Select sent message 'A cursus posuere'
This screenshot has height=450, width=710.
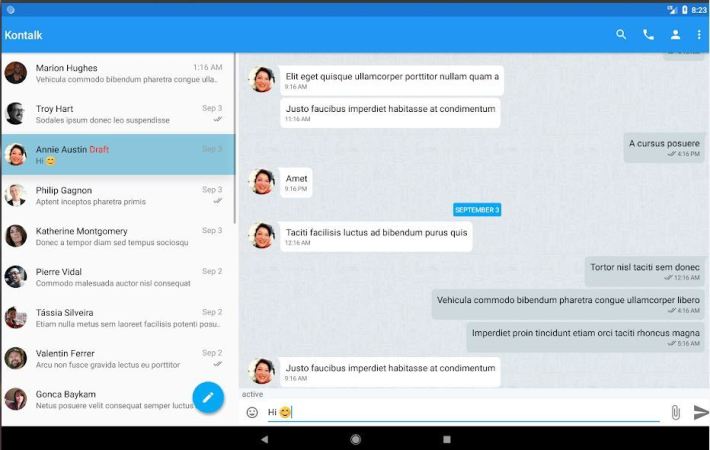(664, 147)
